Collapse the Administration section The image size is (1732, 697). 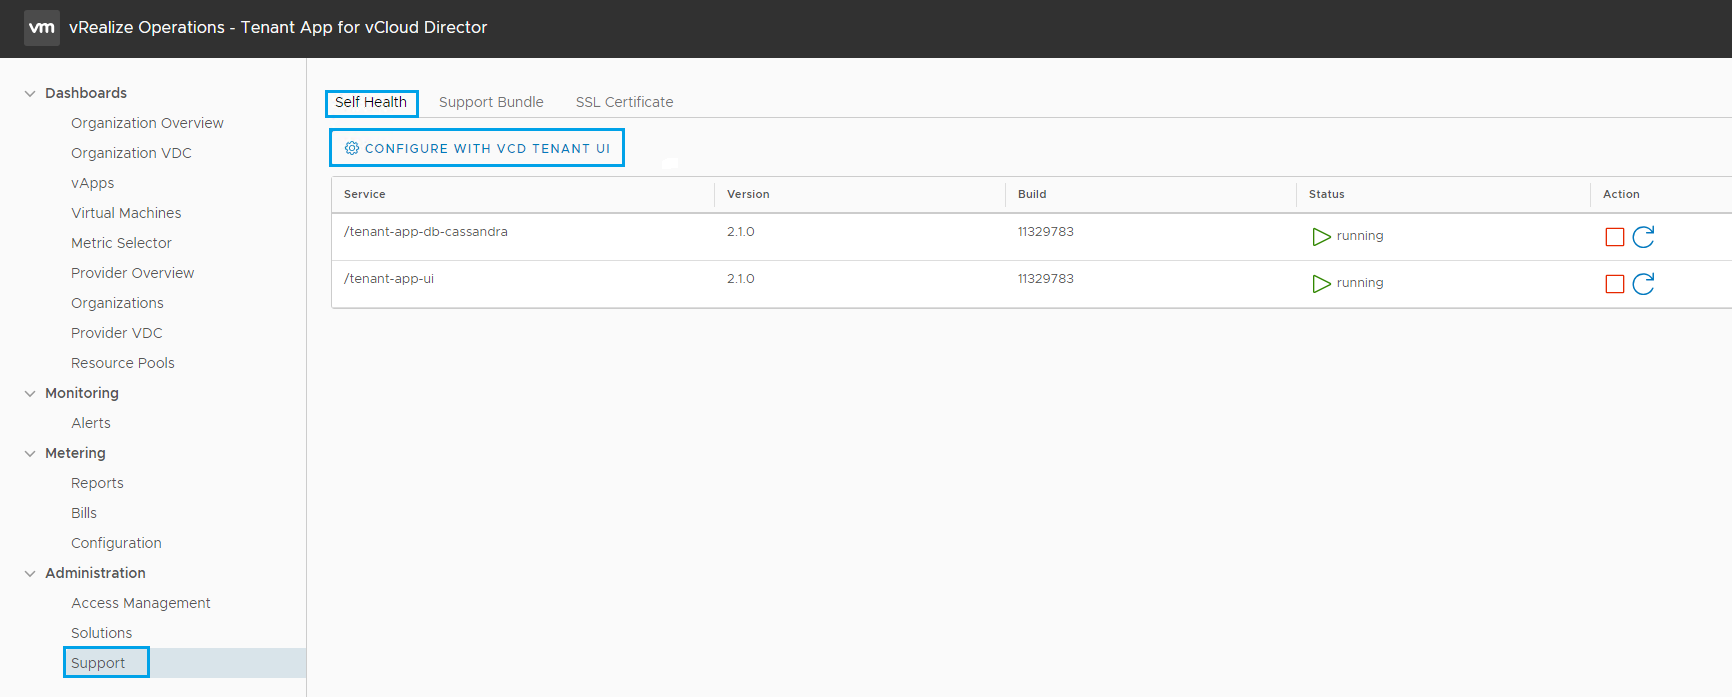tap(30, 574)
